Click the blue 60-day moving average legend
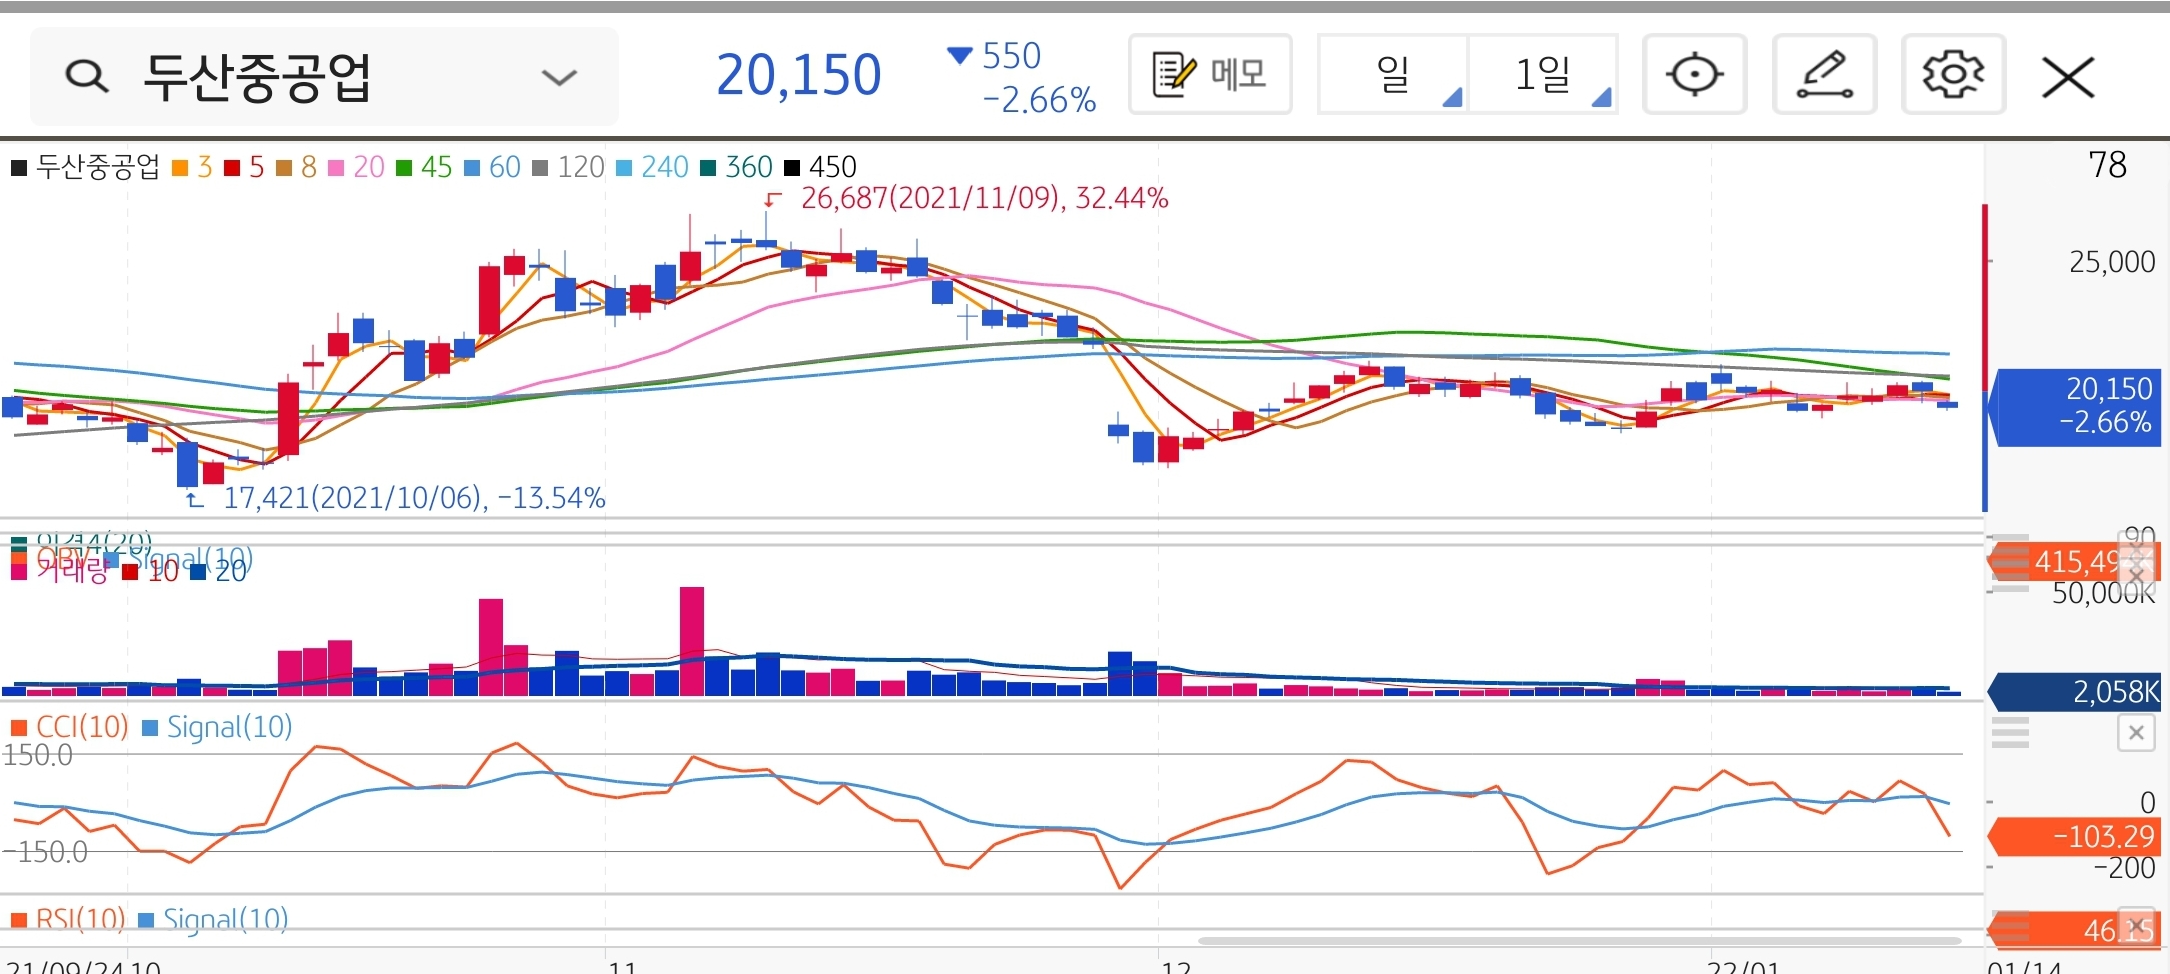Viewport: 2170px width, 974px height. [492, 167]
